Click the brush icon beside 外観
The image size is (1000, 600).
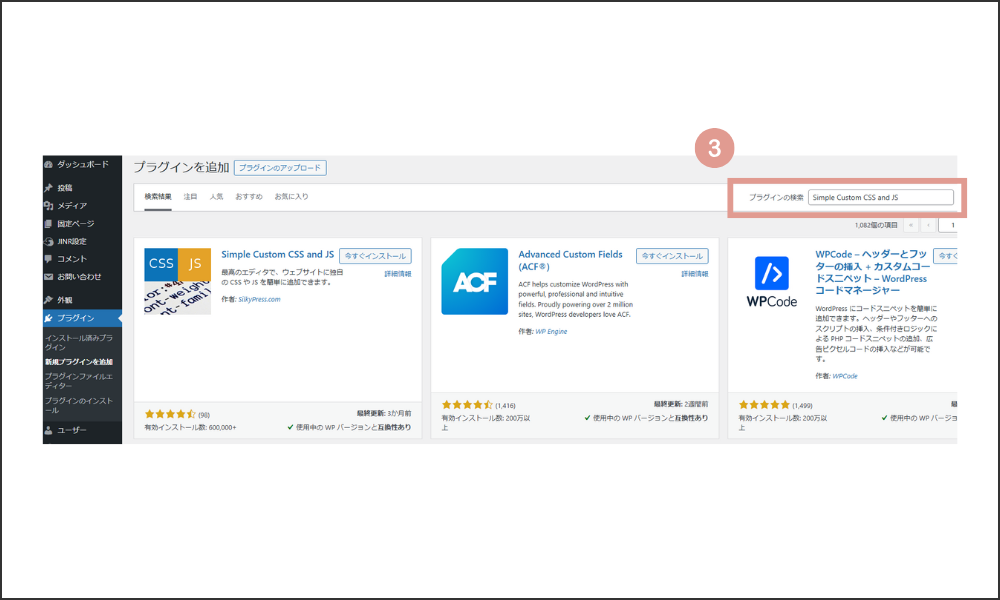coord(48,300)
